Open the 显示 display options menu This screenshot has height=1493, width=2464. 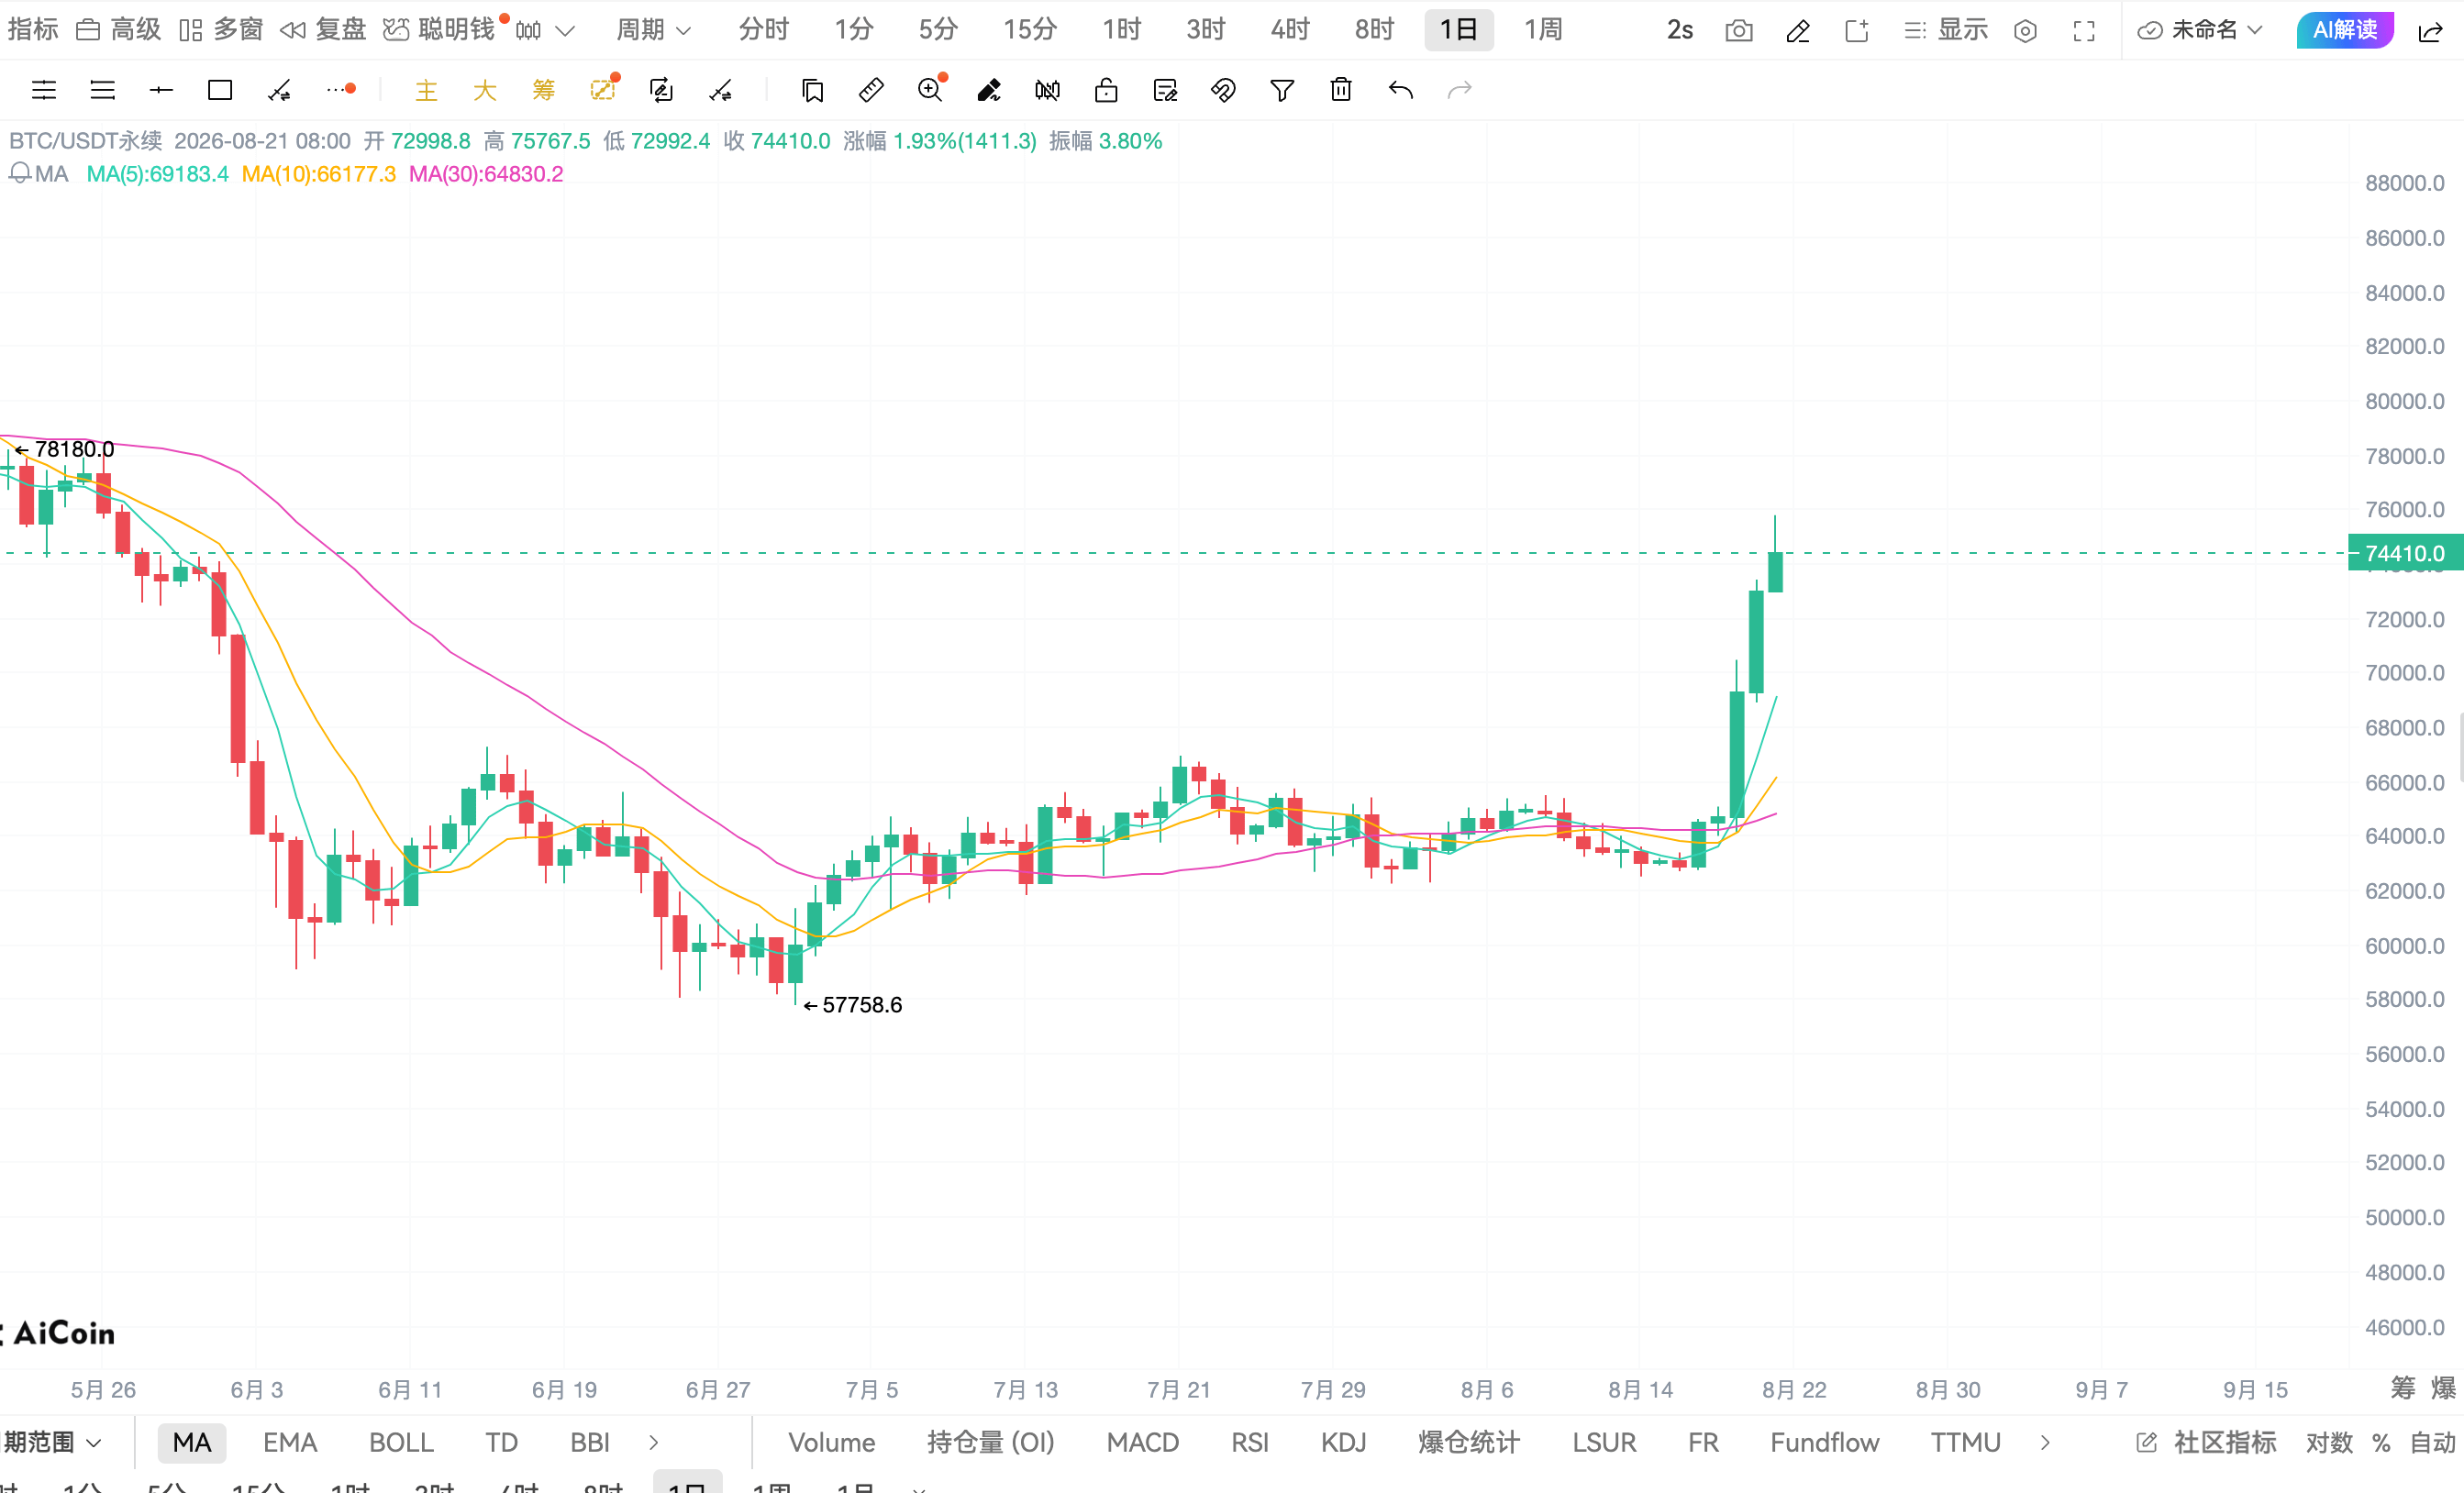pos(1946,30)
